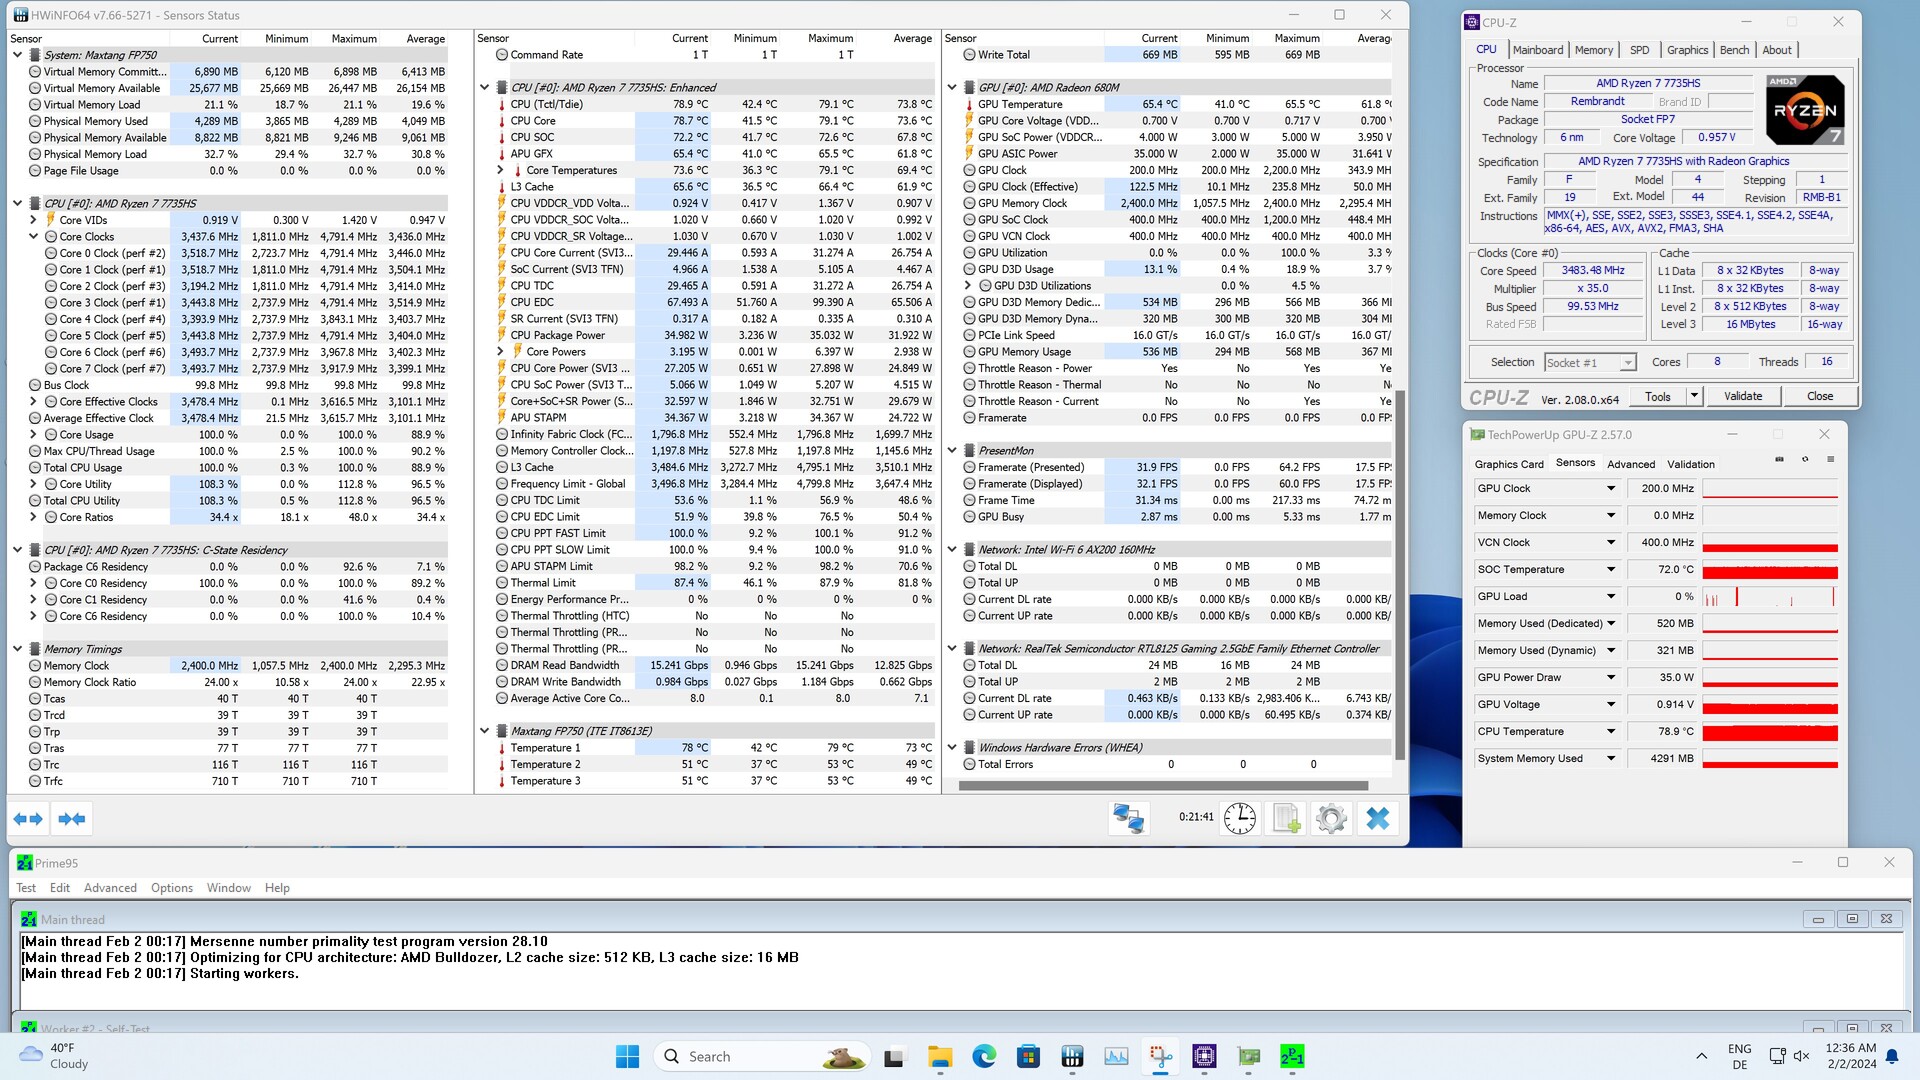The height and width of the screenshot is (1080, 1920).
Task: Open the GPU Clock sensor dropdown in GPU-Z
Action: (x=1611, y=489)
